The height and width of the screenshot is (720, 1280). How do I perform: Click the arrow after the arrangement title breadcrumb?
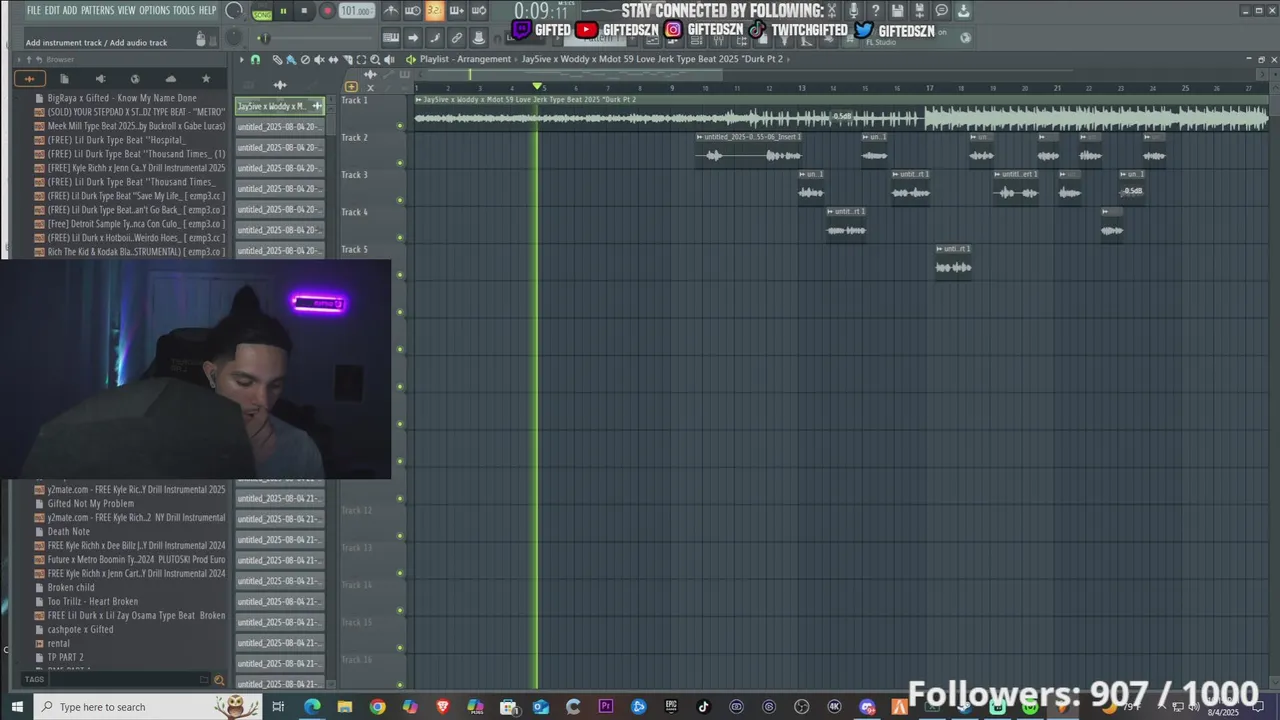[x=789, y=59]
